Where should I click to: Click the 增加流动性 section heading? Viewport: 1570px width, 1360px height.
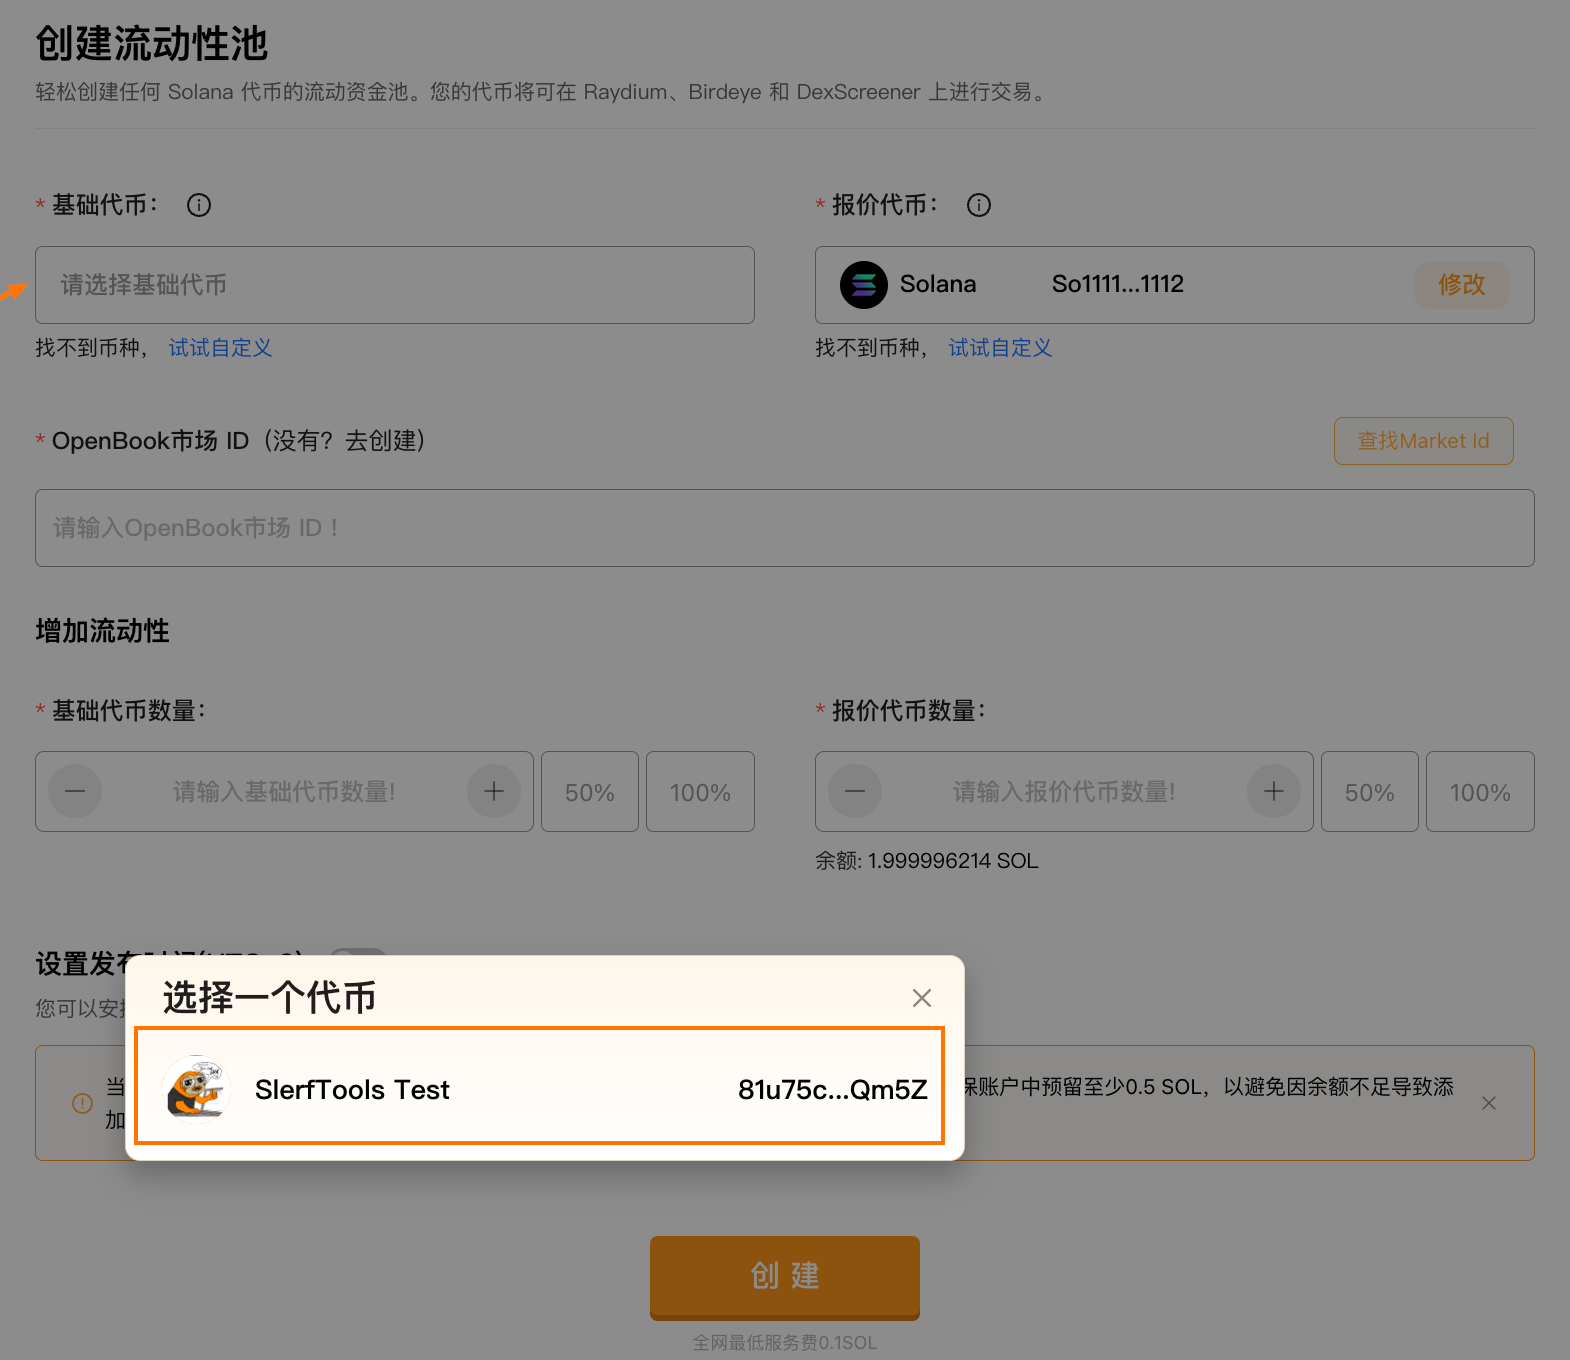click(x=102, y=631)
